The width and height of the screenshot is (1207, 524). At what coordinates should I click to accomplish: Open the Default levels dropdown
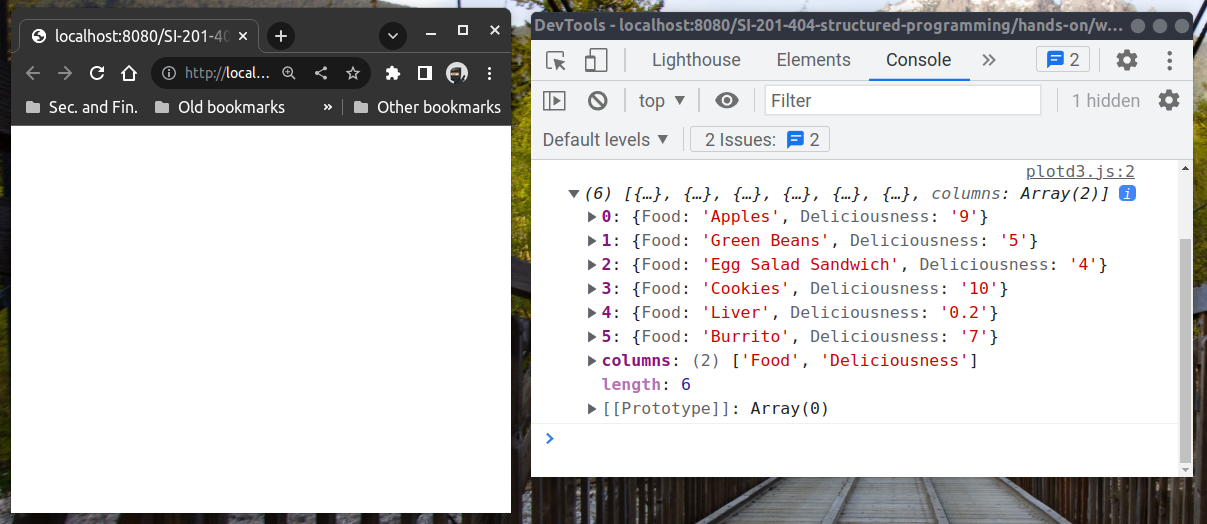[x=606, y=140]
